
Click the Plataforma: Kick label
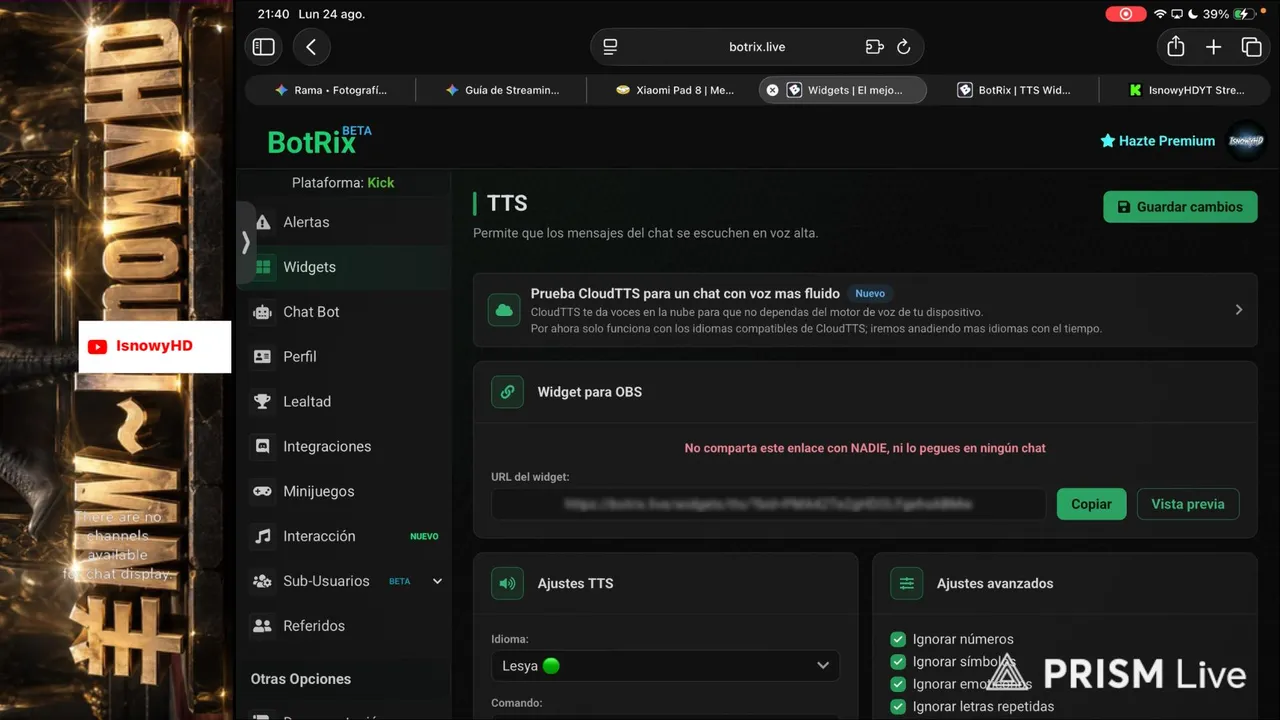[x=343, y=183]
